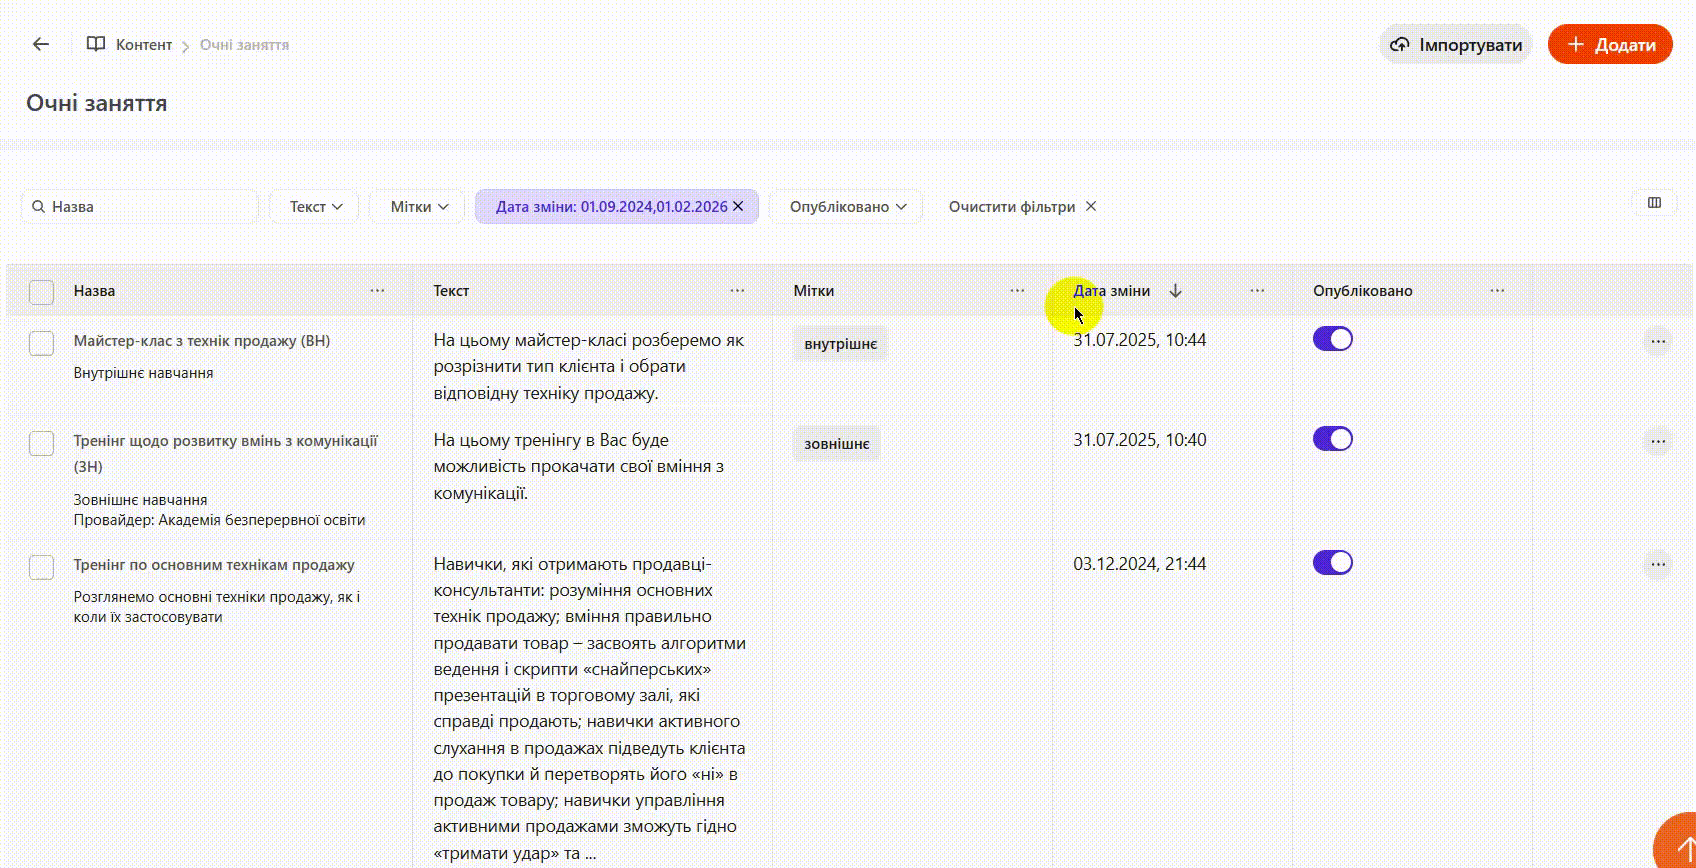Remove the Дата зміни filter chip
Image resolution: width=1696 pixels, height=868 pixels.
(738, 206)
